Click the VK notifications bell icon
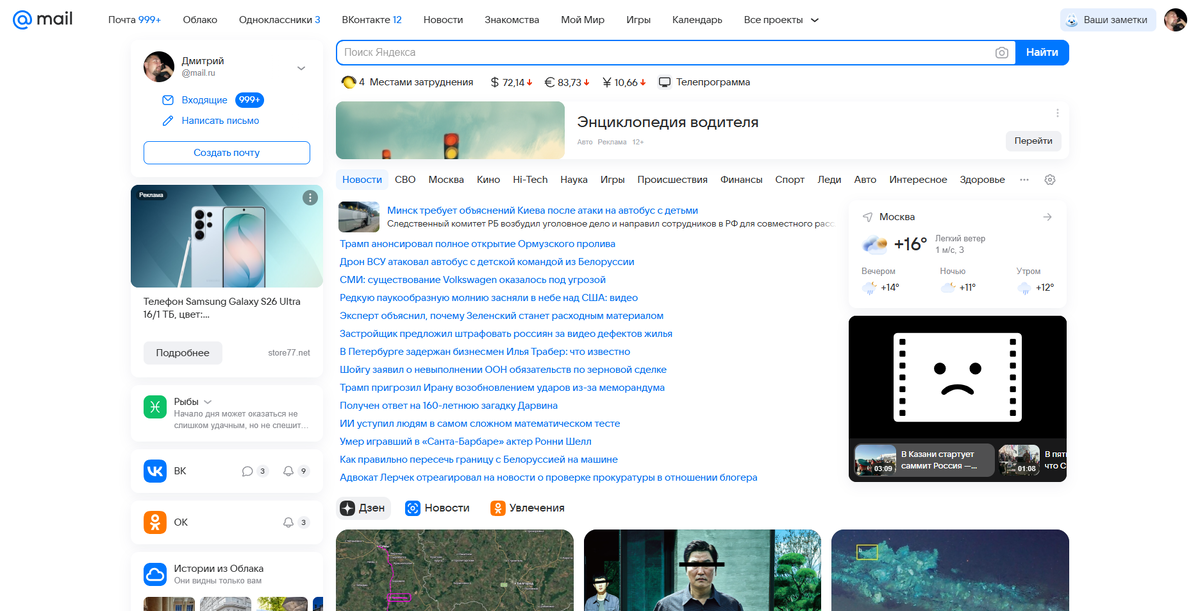This screenshot has width=1200, height=611. (288, 471)
